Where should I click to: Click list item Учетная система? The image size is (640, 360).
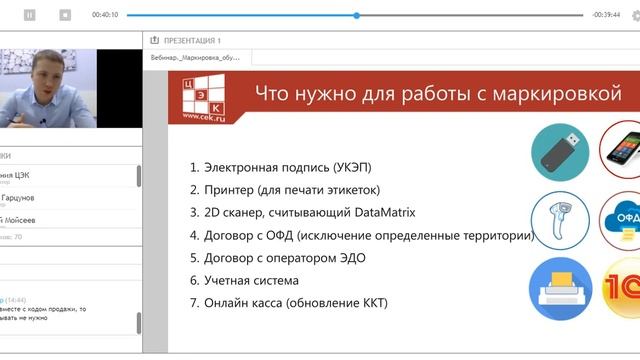click(244, 280)
